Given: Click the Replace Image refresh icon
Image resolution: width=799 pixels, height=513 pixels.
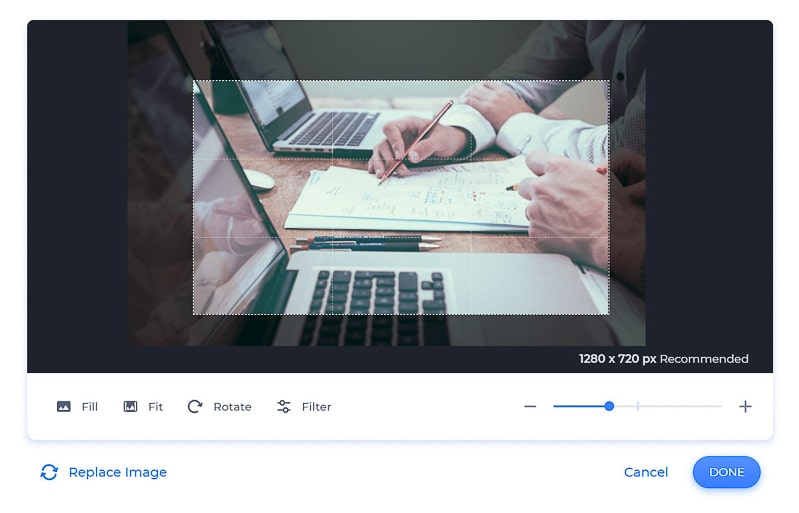Looking at the screenshot, I should pyautogui.click(x=49, y=472).
